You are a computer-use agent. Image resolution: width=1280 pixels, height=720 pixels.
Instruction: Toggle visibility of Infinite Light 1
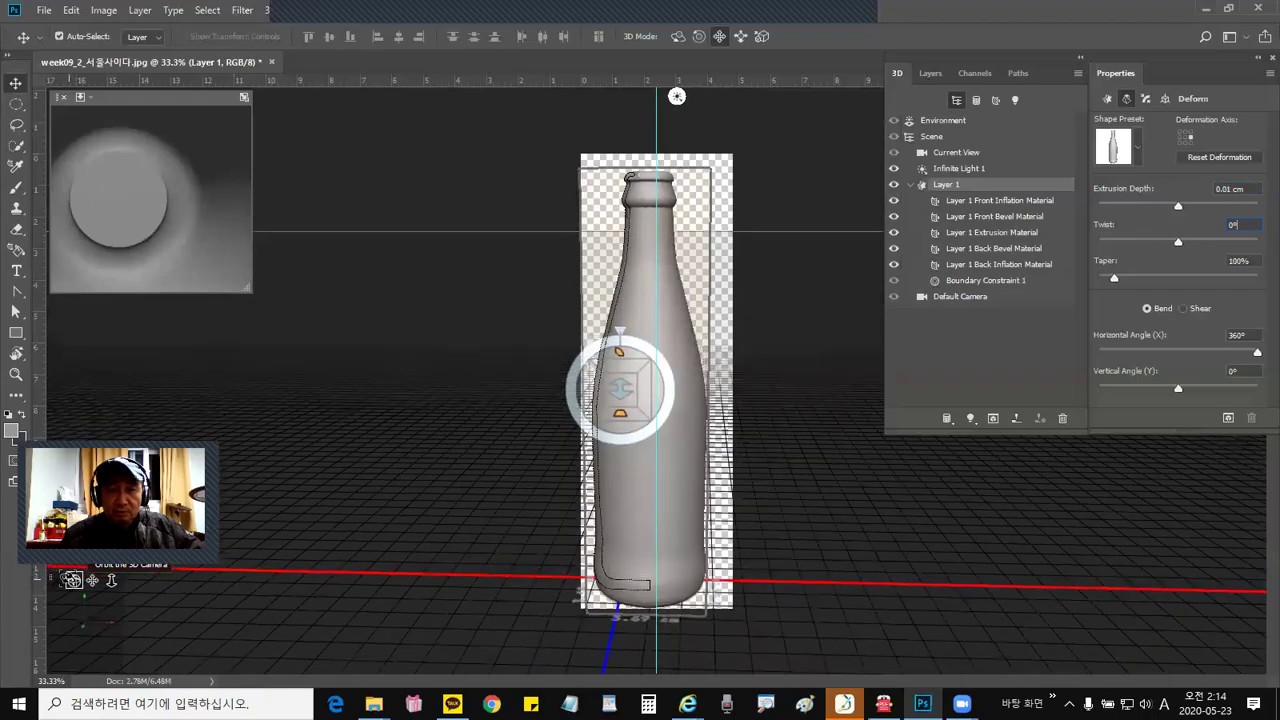(894, 168)
